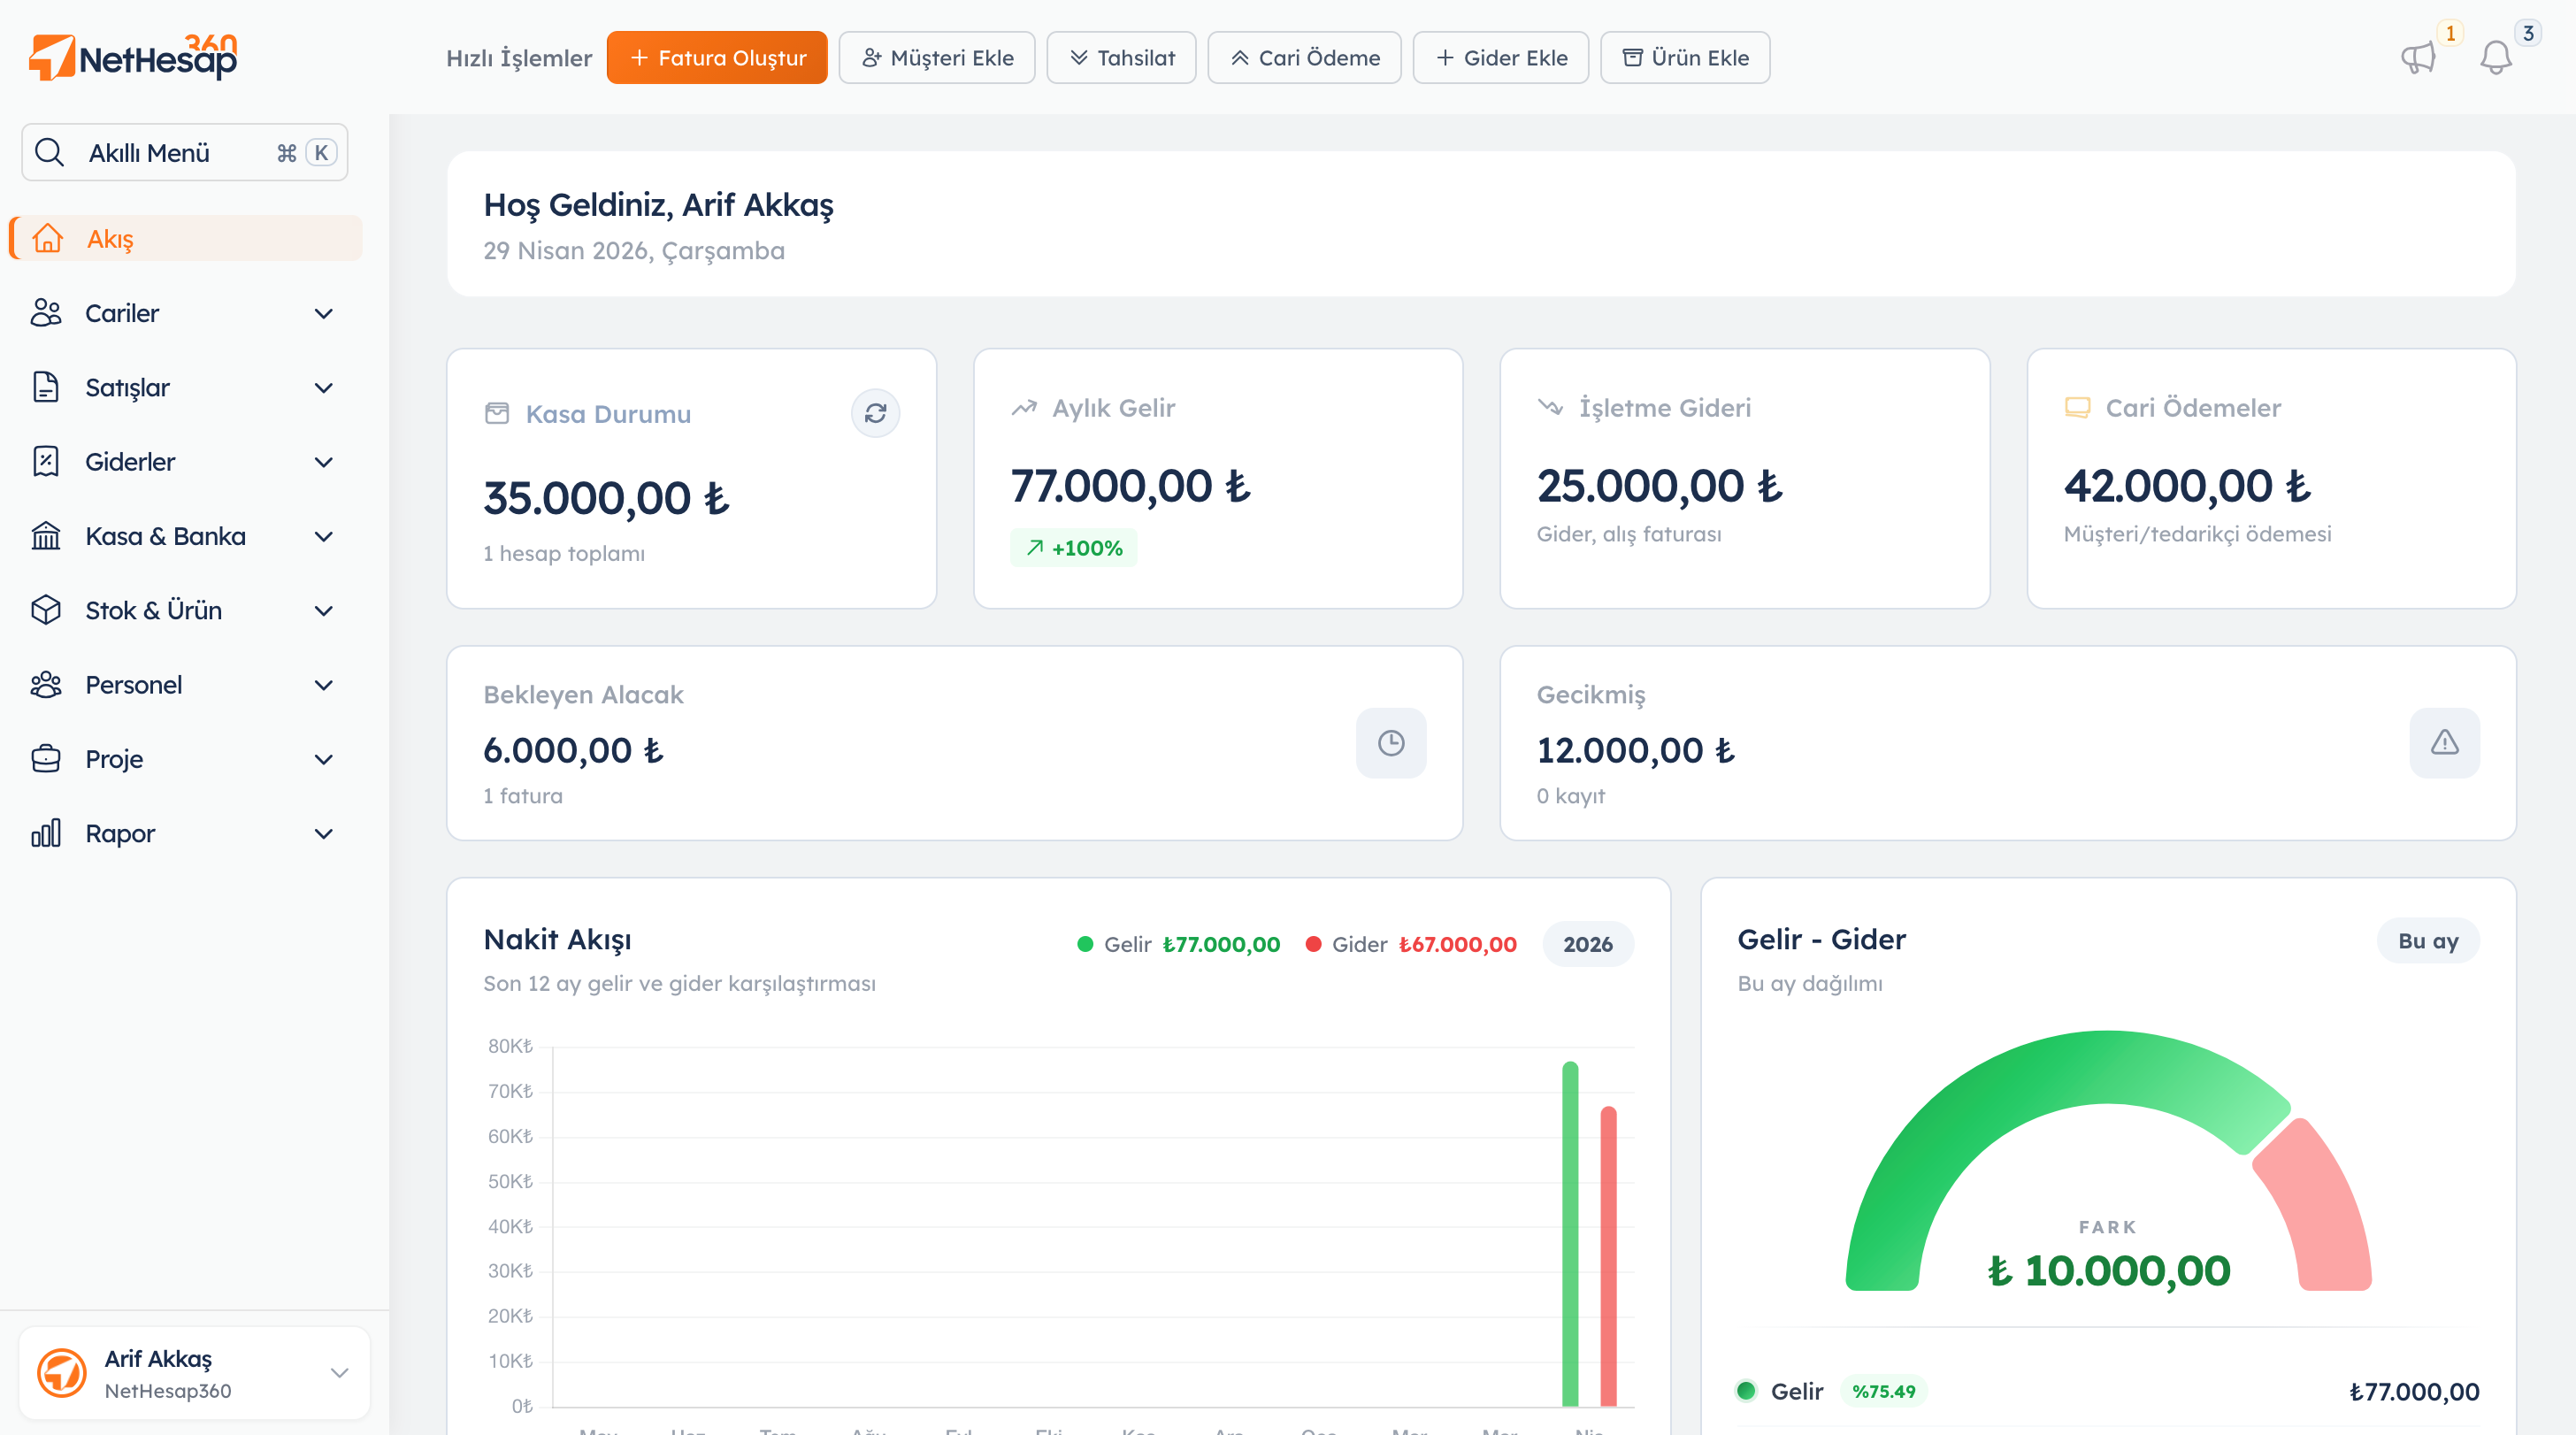Click the Rapor bar chart icon
The width and height of the screenshot is (2576, 1435).
tap(46, 833)
